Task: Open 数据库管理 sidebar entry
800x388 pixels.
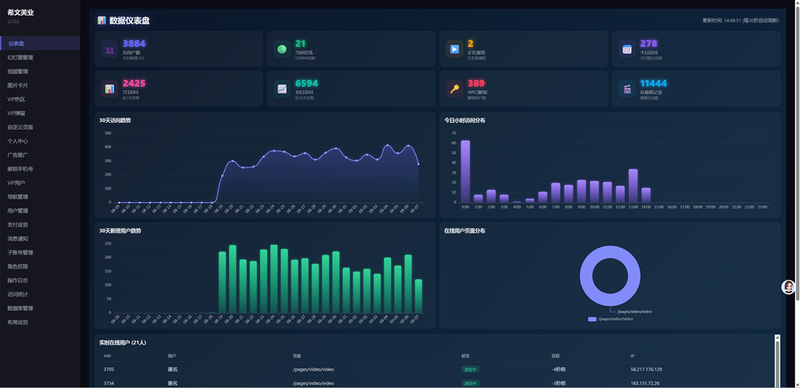Action: pos(20,308)
